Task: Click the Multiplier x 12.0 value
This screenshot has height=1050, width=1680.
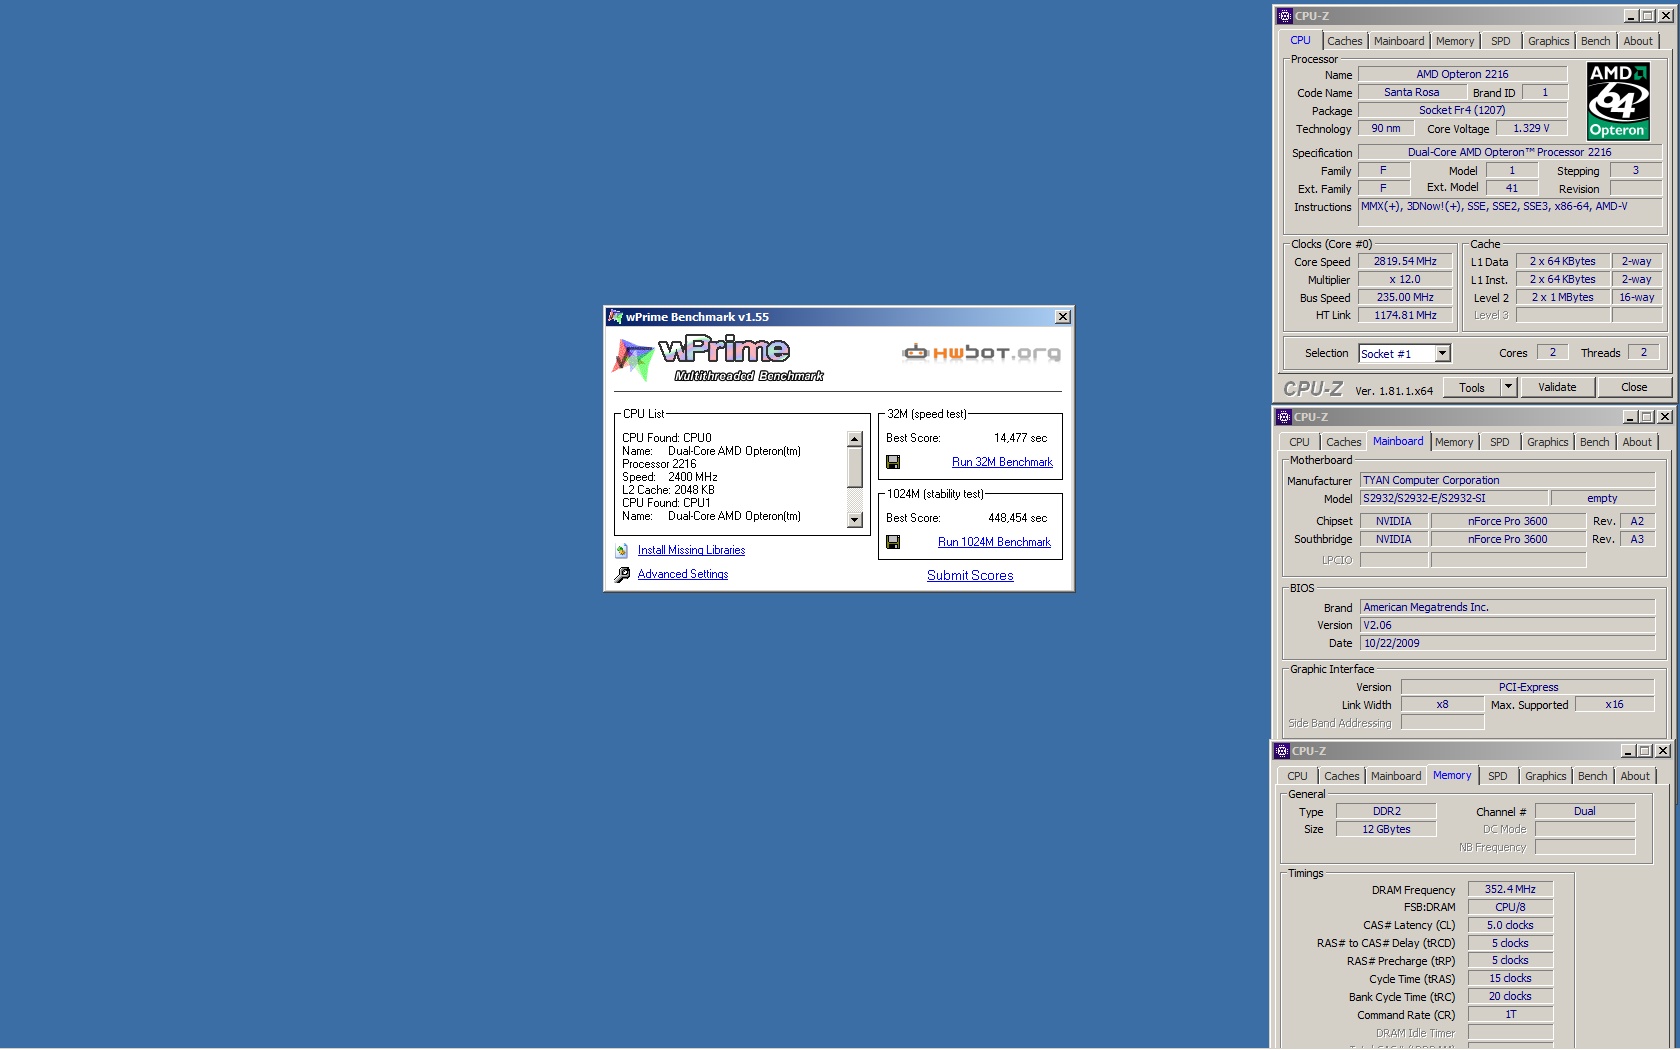Action: coord(1405,280)
